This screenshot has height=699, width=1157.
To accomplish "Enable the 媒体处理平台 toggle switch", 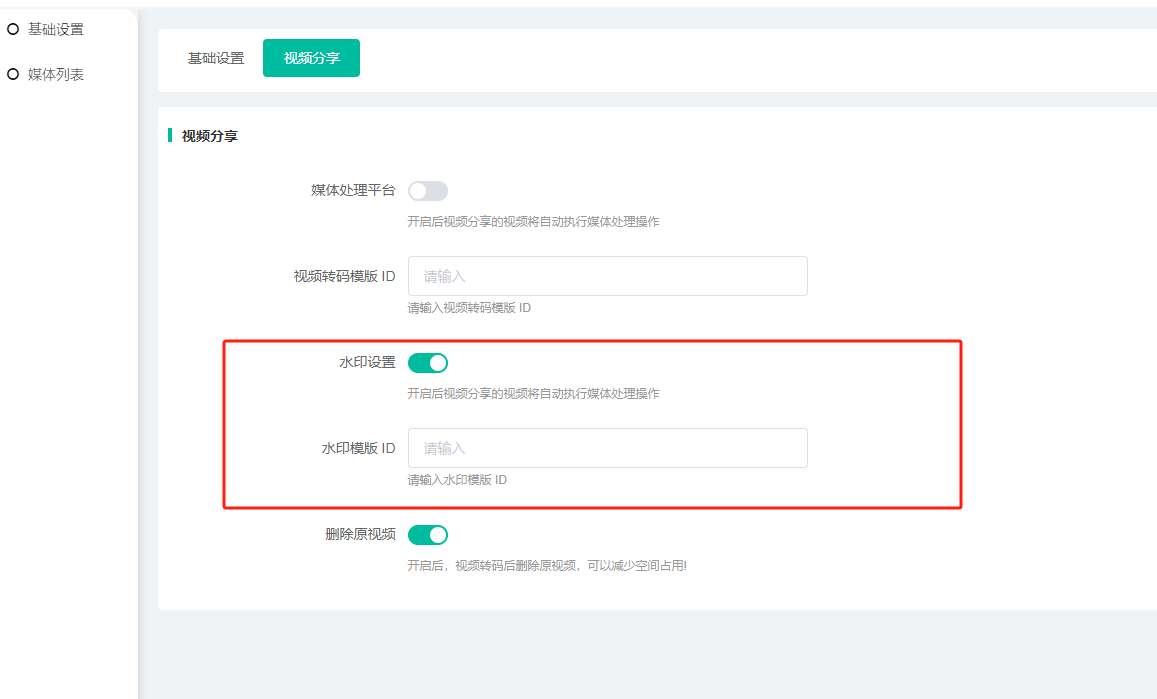I will [427, 191].
